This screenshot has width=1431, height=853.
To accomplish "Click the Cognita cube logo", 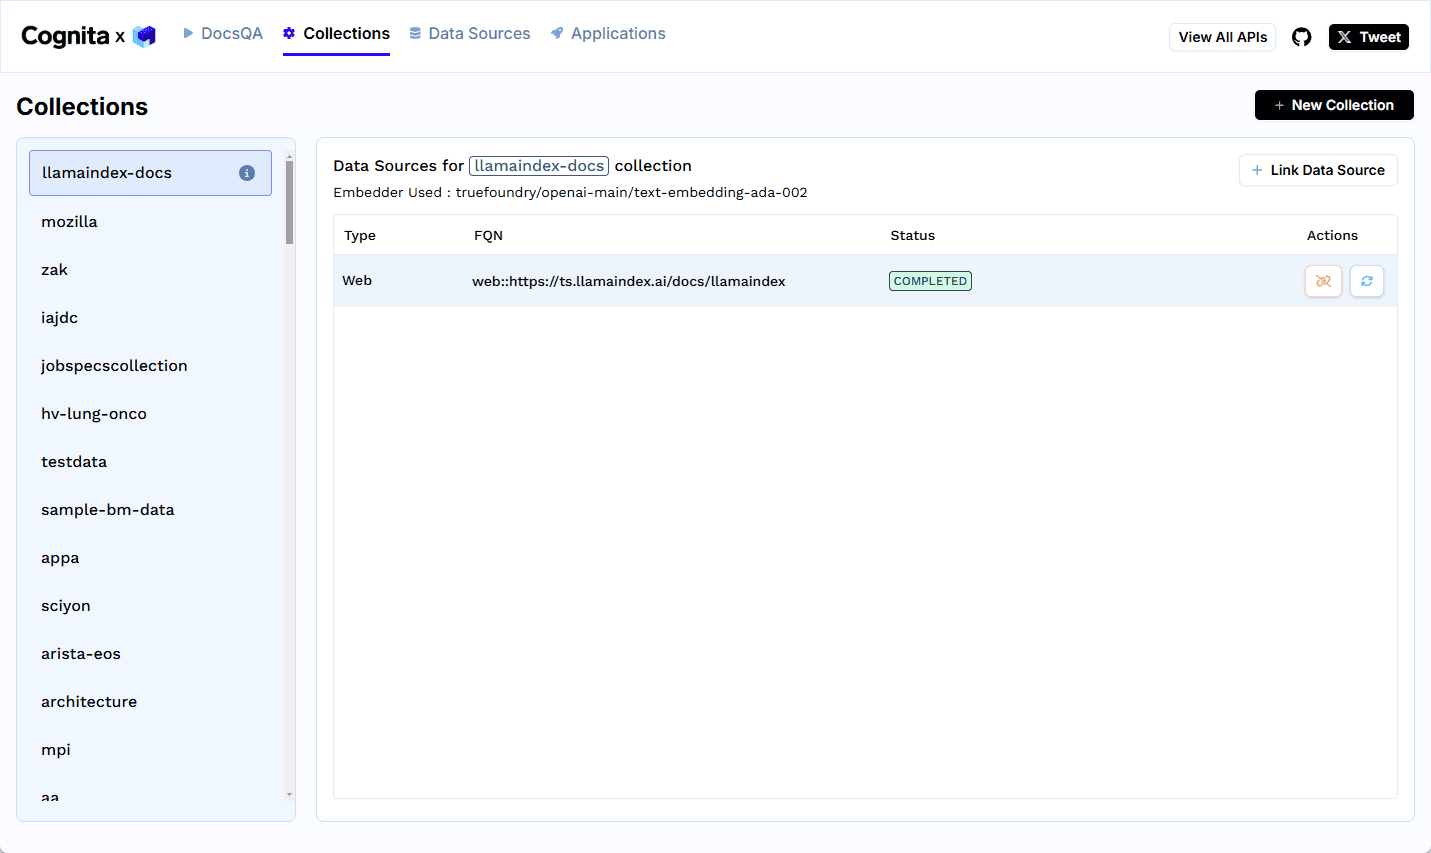I will click(x=144, y=36).
